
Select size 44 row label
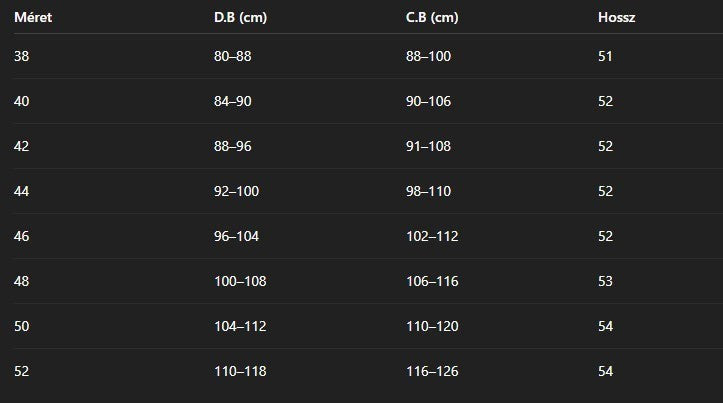click(22, 191)
